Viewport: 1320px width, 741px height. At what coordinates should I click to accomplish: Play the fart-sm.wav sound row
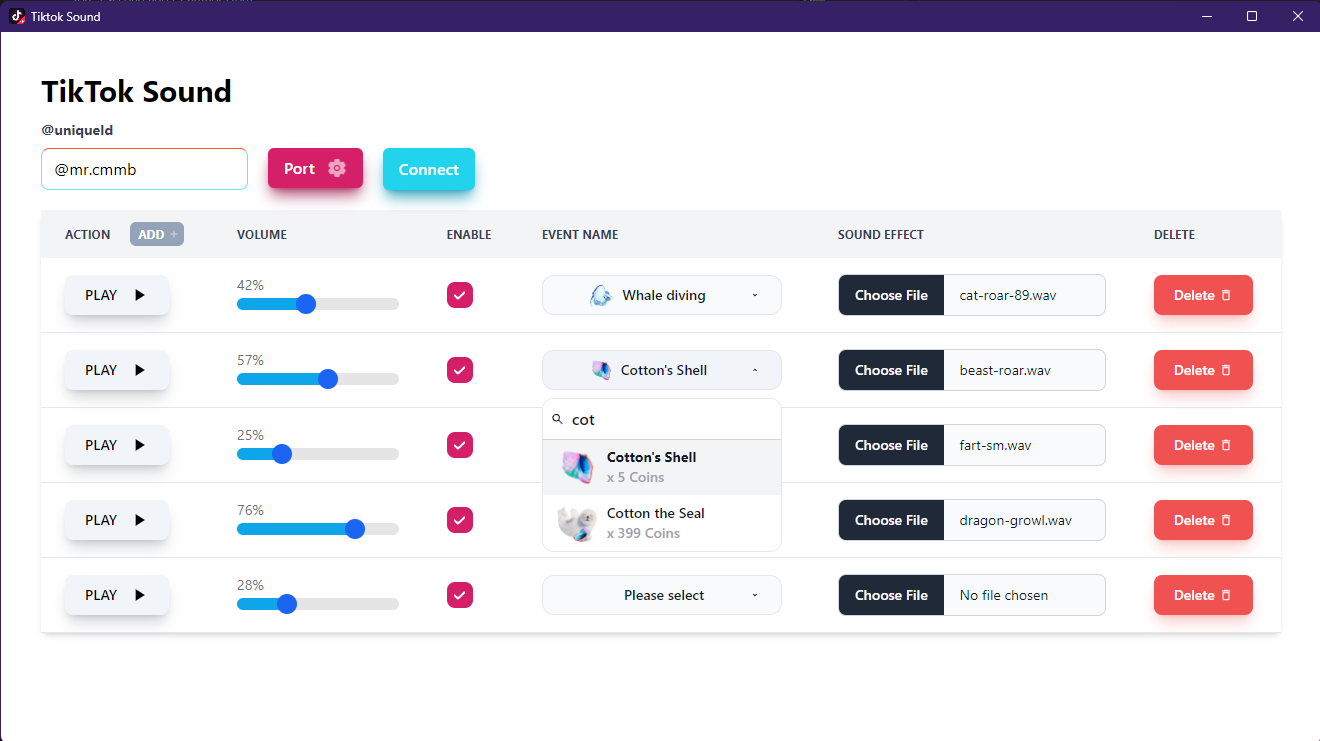(117, 445)
